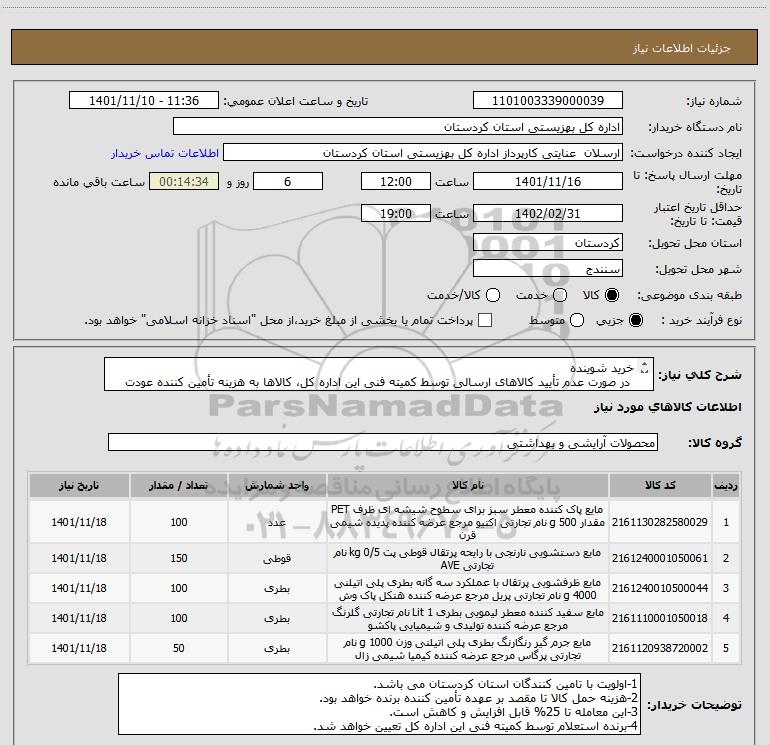Click the deadline time field 12:00
770x745 pixels.
pos(396,181)
